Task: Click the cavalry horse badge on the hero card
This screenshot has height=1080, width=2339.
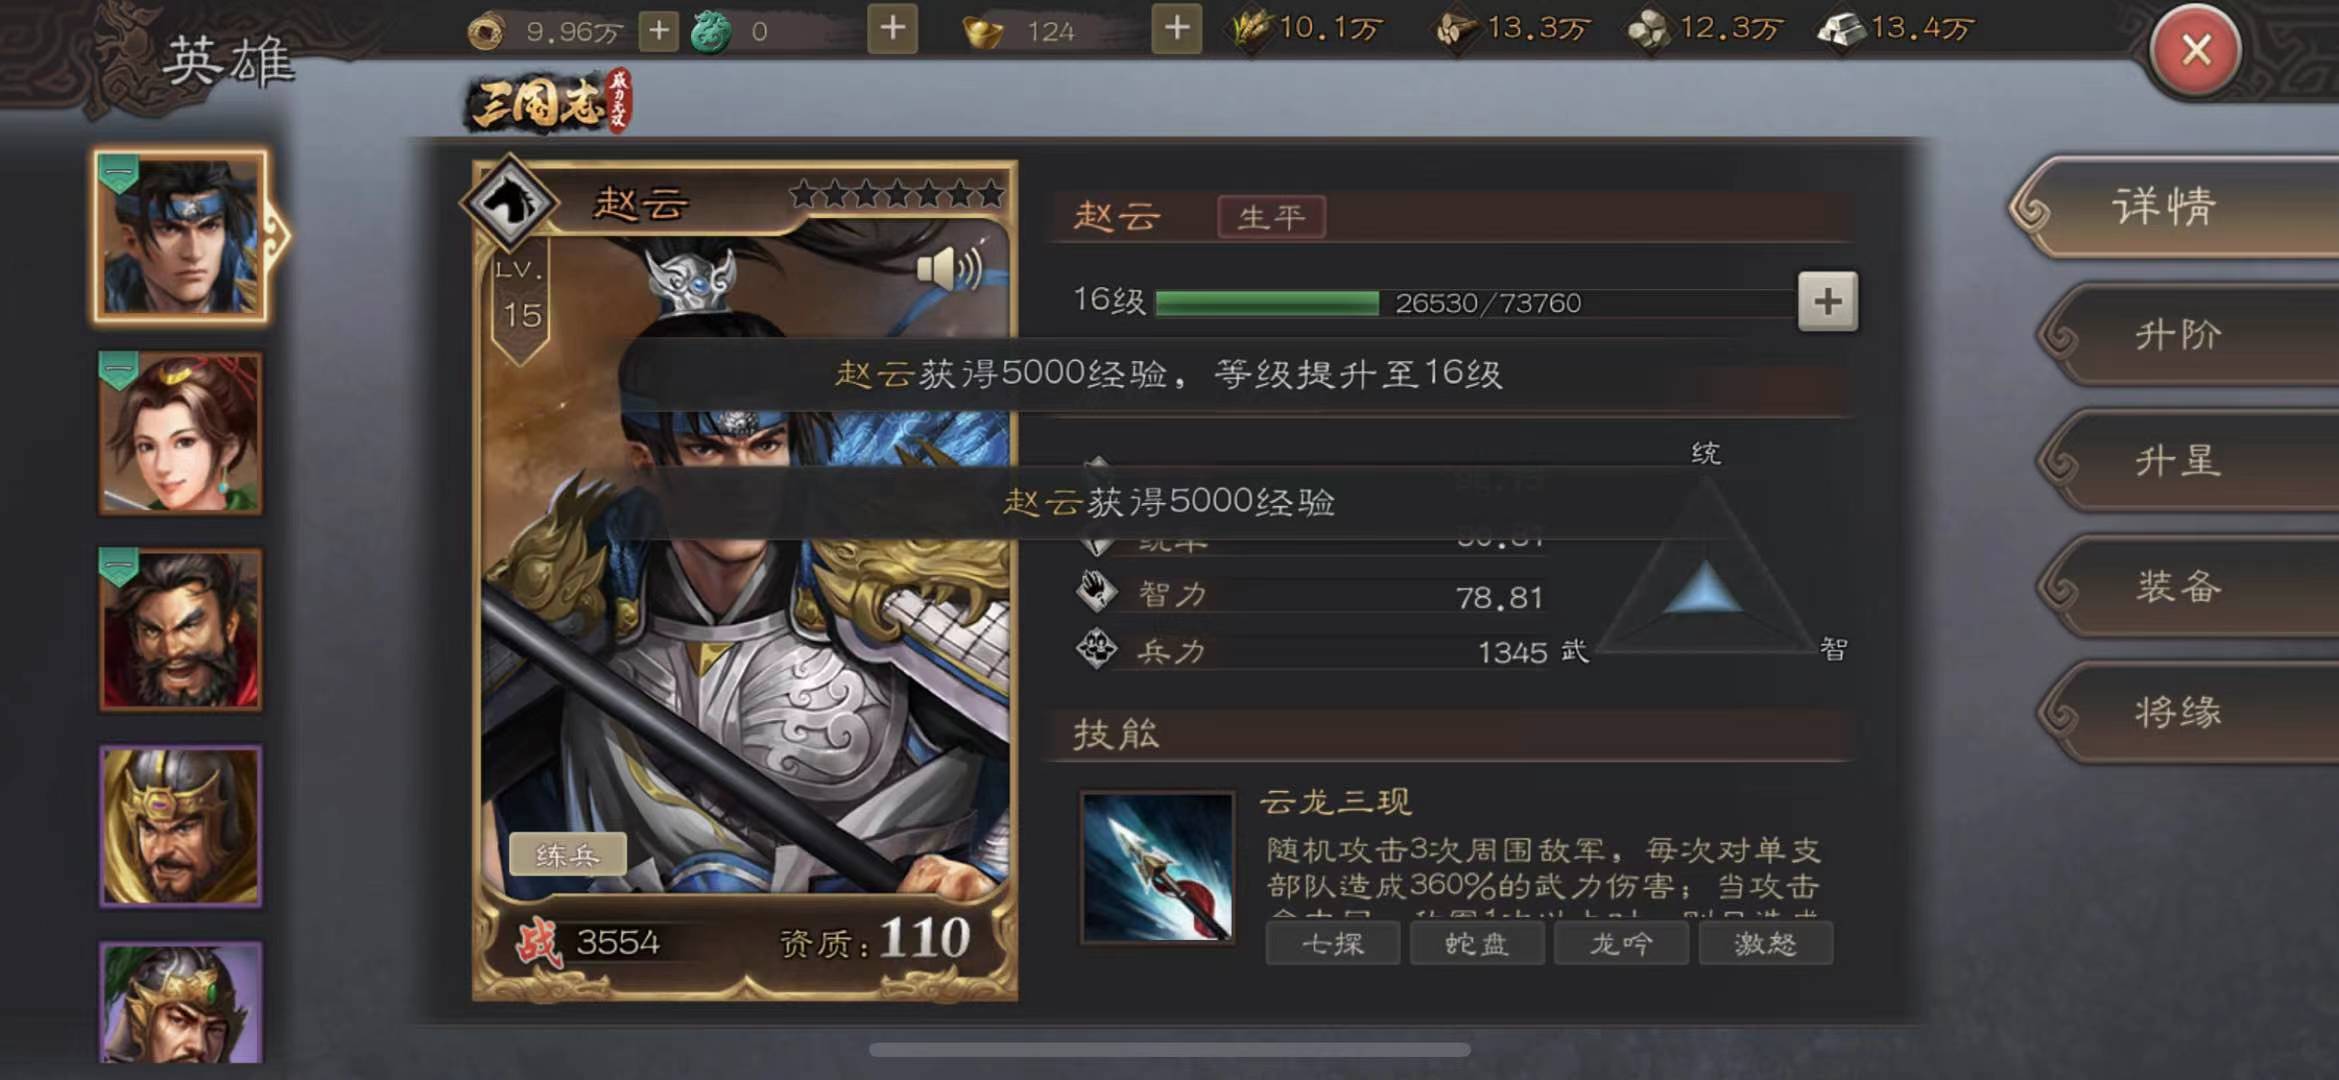Action: [x=511, y=202]
